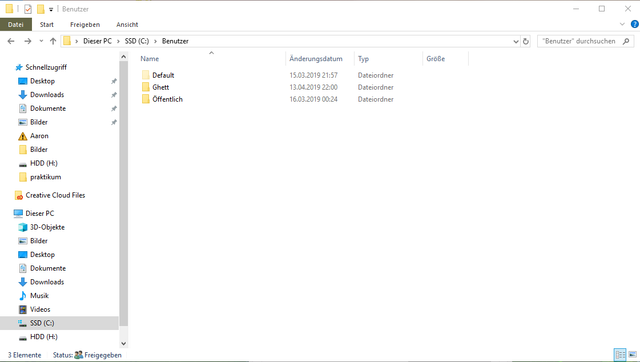
Task: Expand the breadcrumb arrow after SSD (C:)
Action: [156, 41]
